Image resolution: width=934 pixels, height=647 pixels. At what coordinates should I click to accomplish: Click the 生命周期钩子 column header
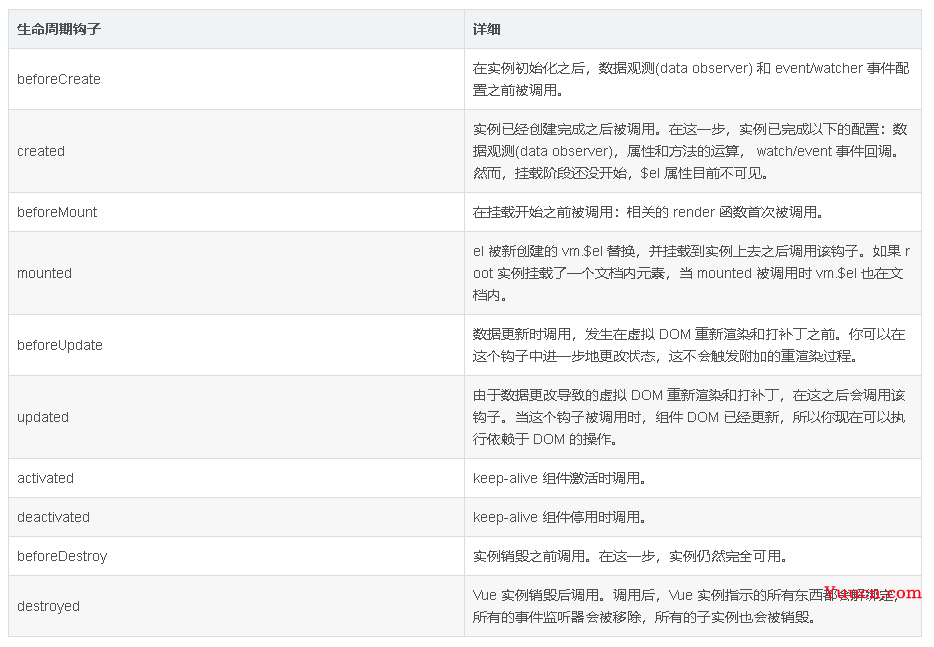[59, 29]
